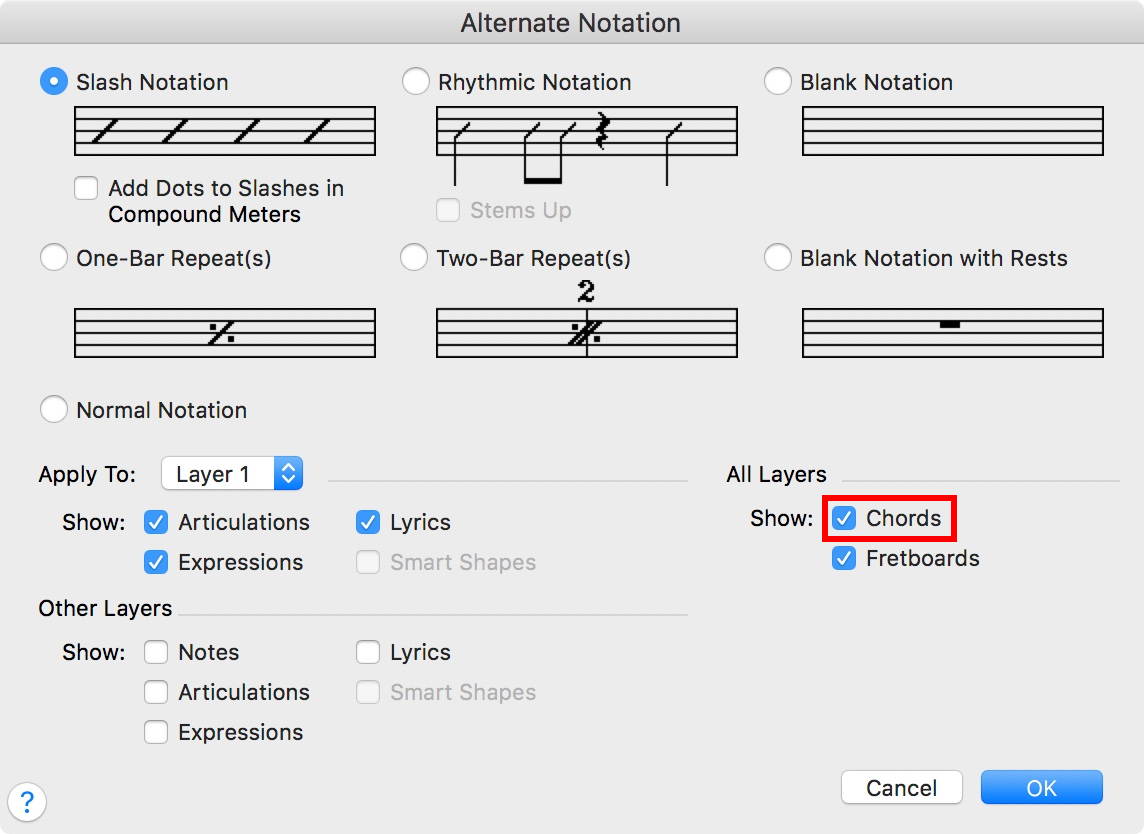Image resolution: width=1144 pixels, height=834 pixels.
Task: Enable Notes checkbox under Other Layers
Action: pyautogui.click(x=156, y=652)
